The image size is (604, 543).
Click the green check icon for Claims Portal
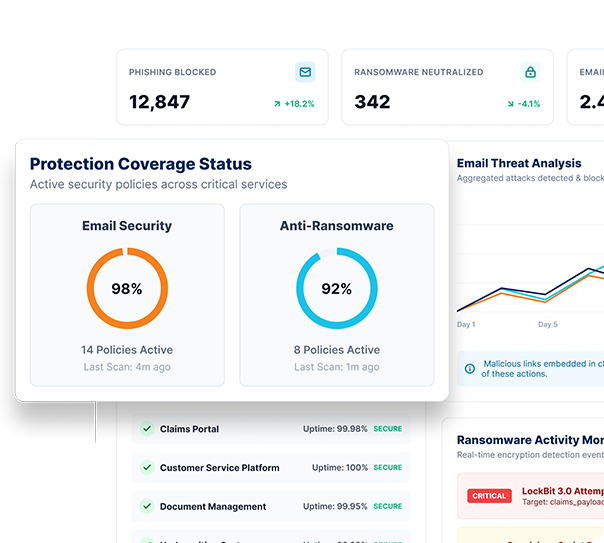click(x=147, y=429)
